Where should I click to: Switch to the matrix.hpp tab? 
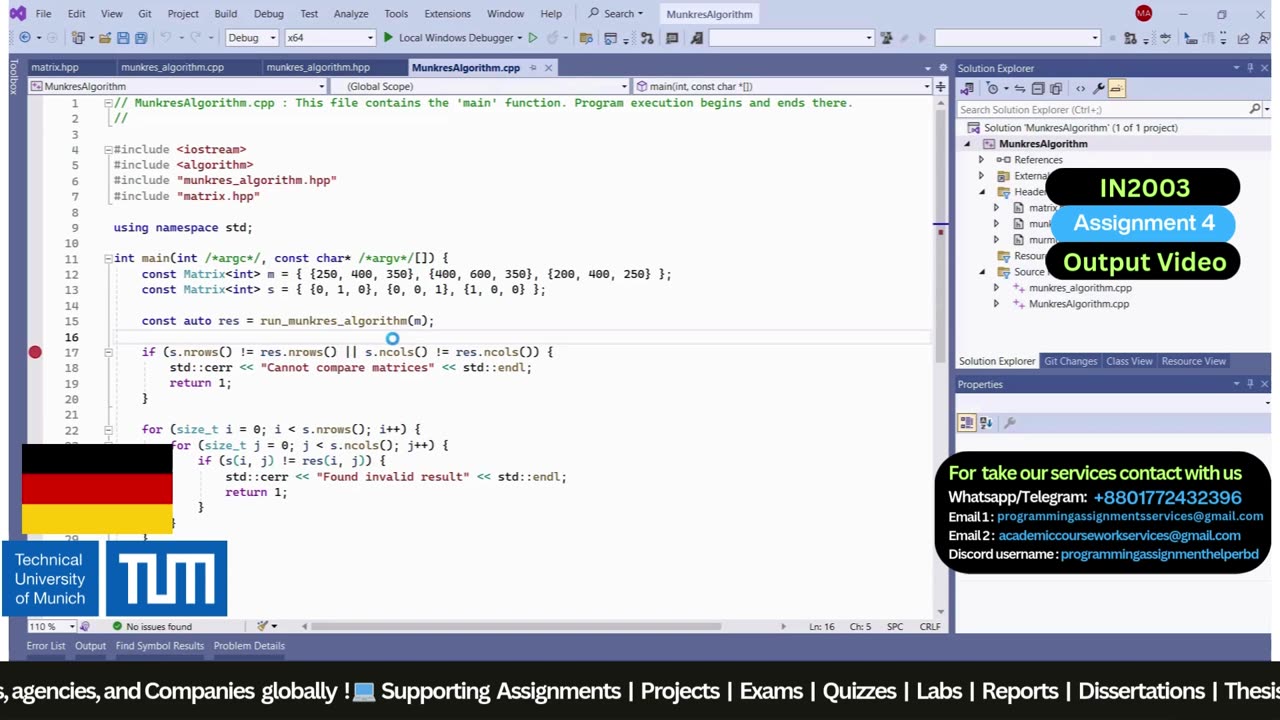pos(55,68)
